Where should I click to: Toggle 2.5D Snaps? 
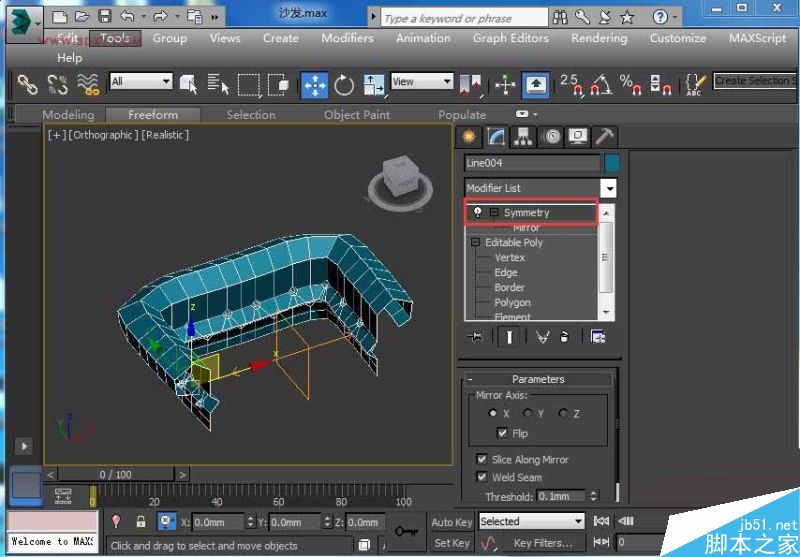(x=571, y=85)
